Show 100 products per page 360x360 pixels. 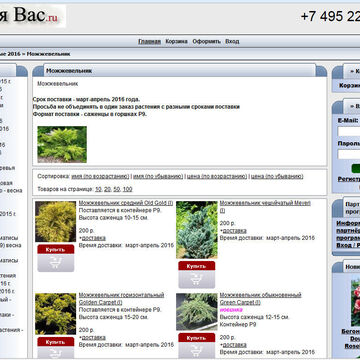[x=127, y=189]
